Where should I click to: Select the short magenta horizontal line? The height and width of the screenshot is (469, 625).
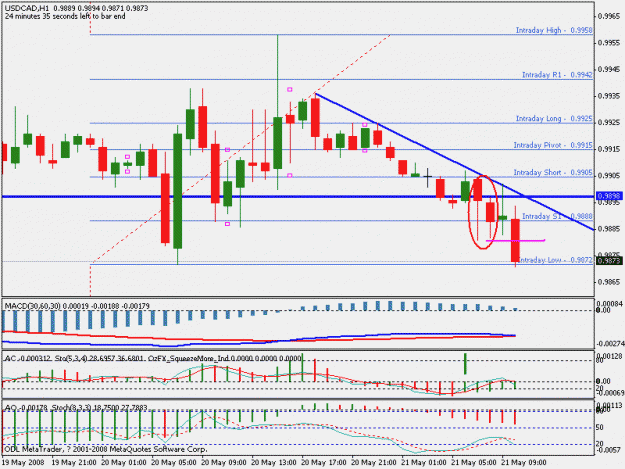click(x=515, y=240)
